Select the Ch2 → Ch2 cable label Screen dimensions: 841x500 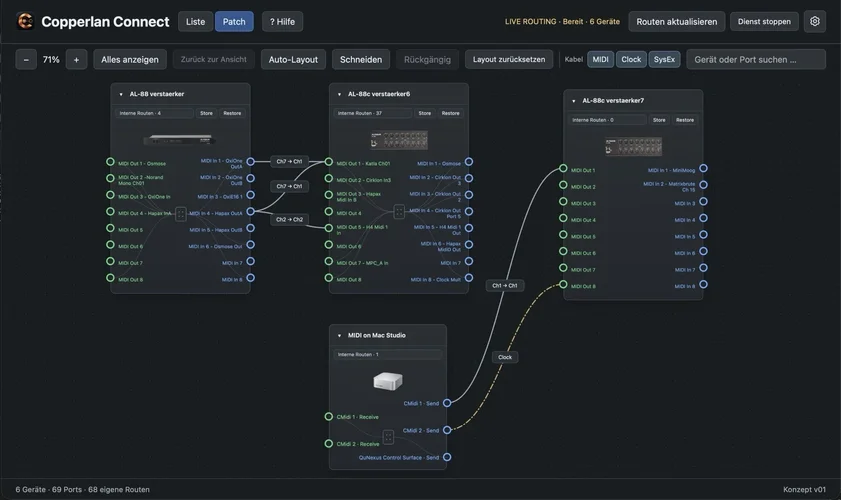289,219
